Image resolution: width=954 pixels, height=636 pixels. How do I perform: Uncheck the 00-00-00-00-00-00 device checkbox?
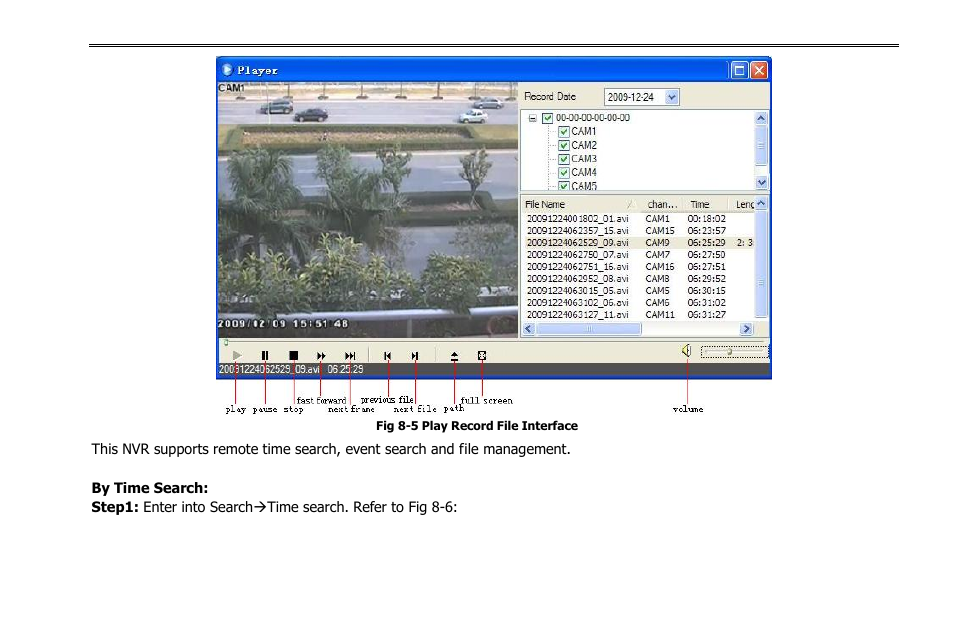(548, 118)
